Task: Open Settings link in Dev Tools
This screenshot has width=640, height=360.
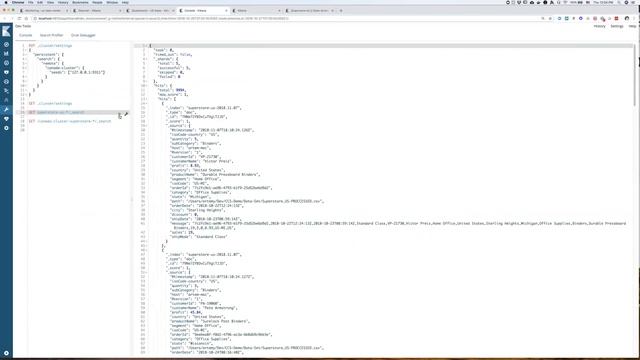Action: click(617, 26)
